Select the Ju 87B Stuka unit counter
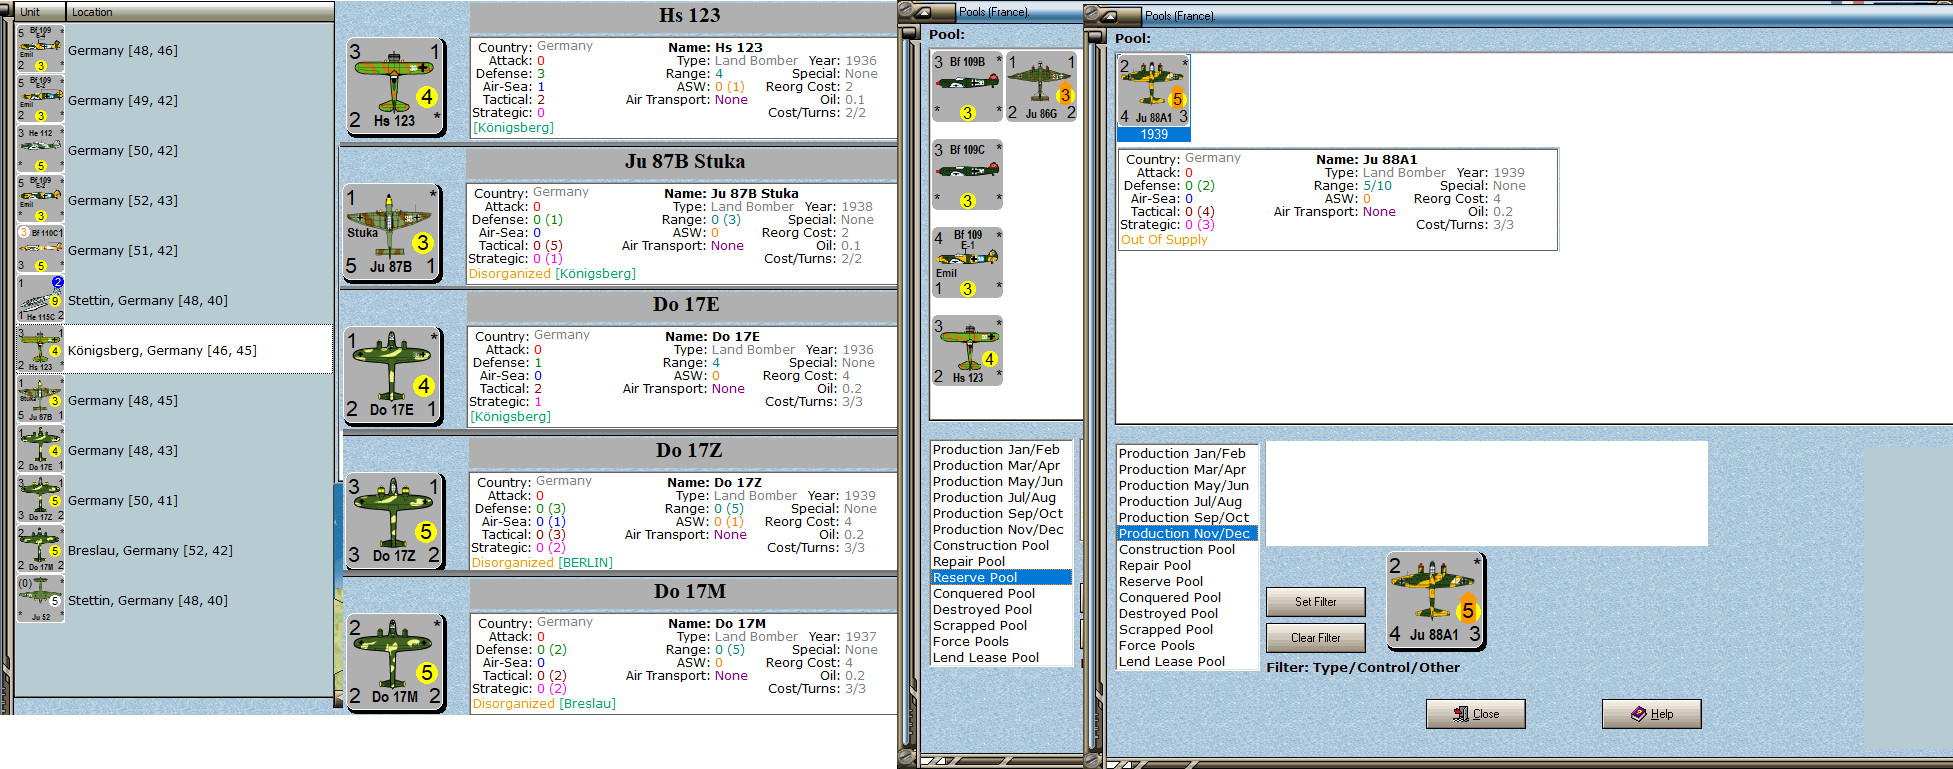1953x769 pixels. 391,232
